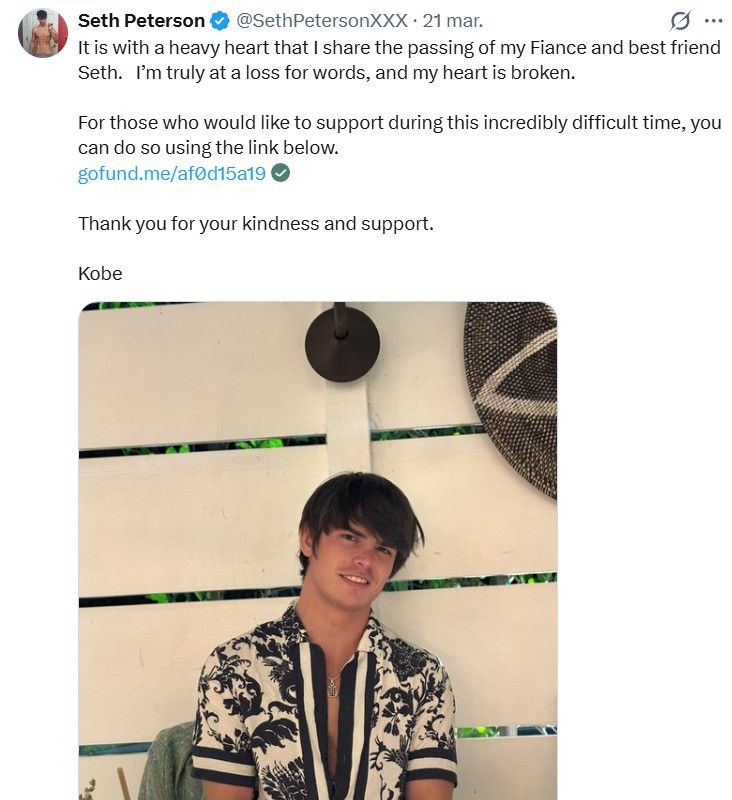Open the @SethPetersonXXX handle
Screen dimensions: 732x800
[x=321, y=21]
